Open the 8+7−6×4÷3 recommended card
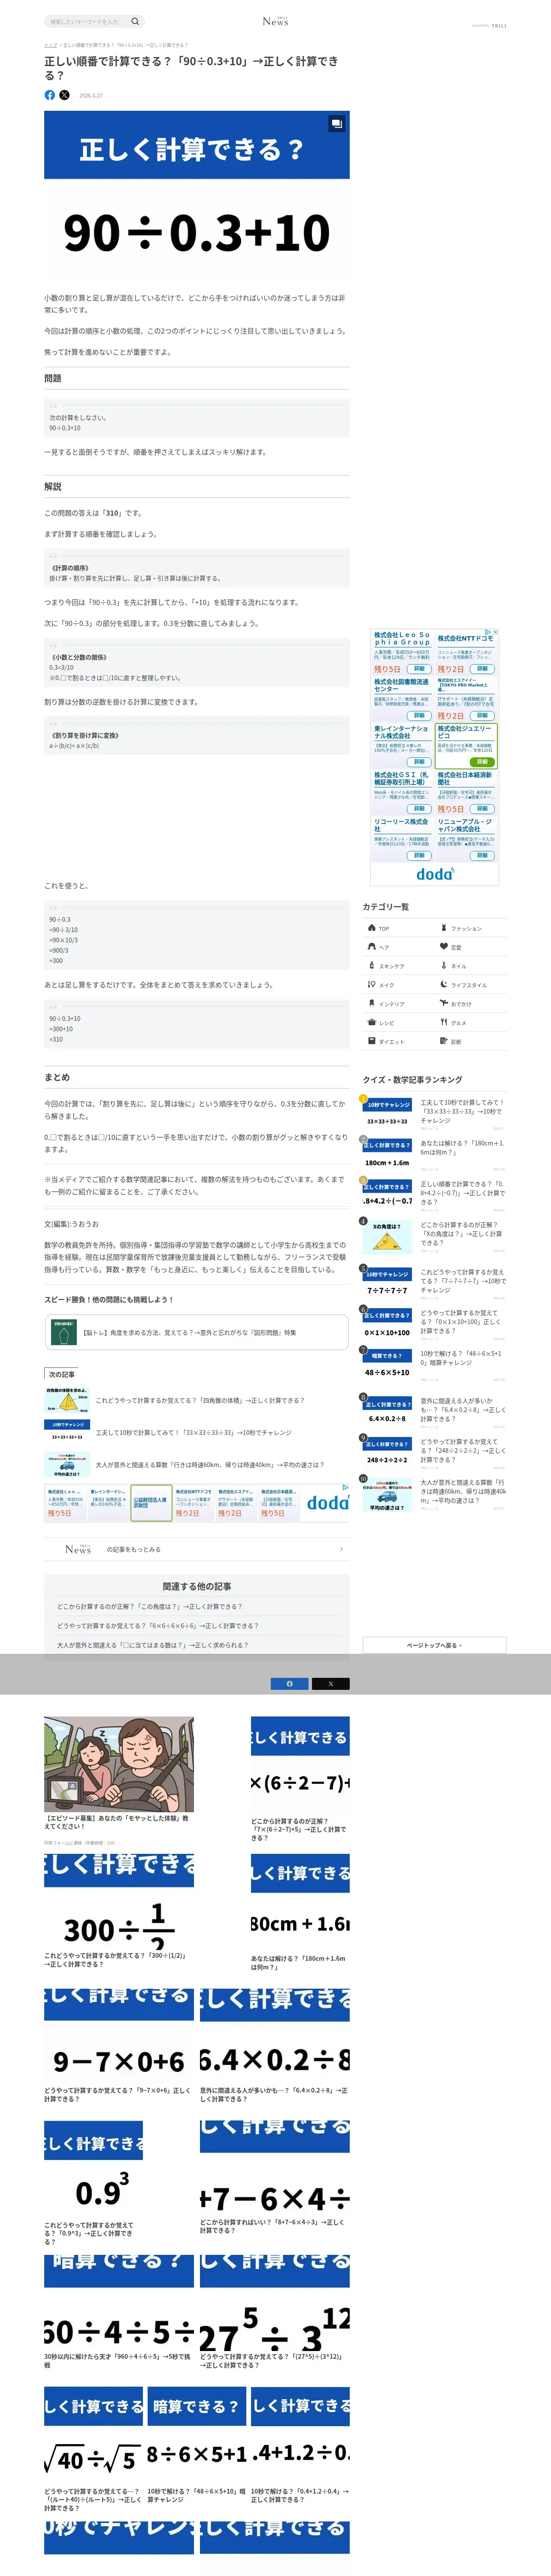Viewport: 551px width, 2576px height. [275, 2178]
